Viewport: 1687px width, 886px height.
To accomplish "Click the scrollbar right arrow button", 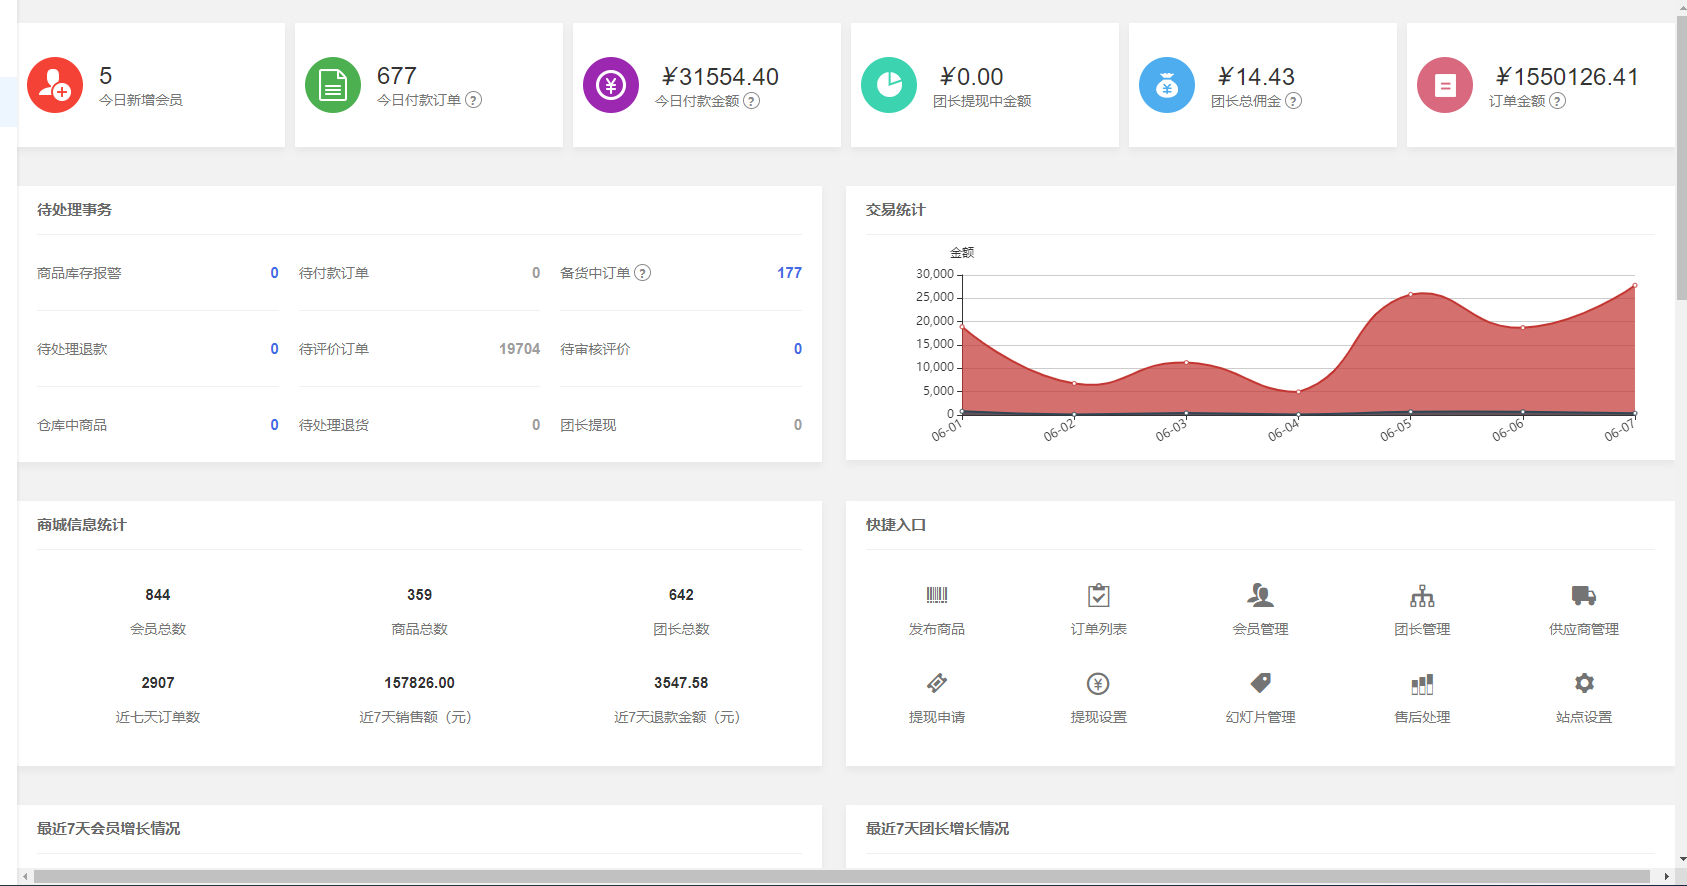I will coord(1667,877).
